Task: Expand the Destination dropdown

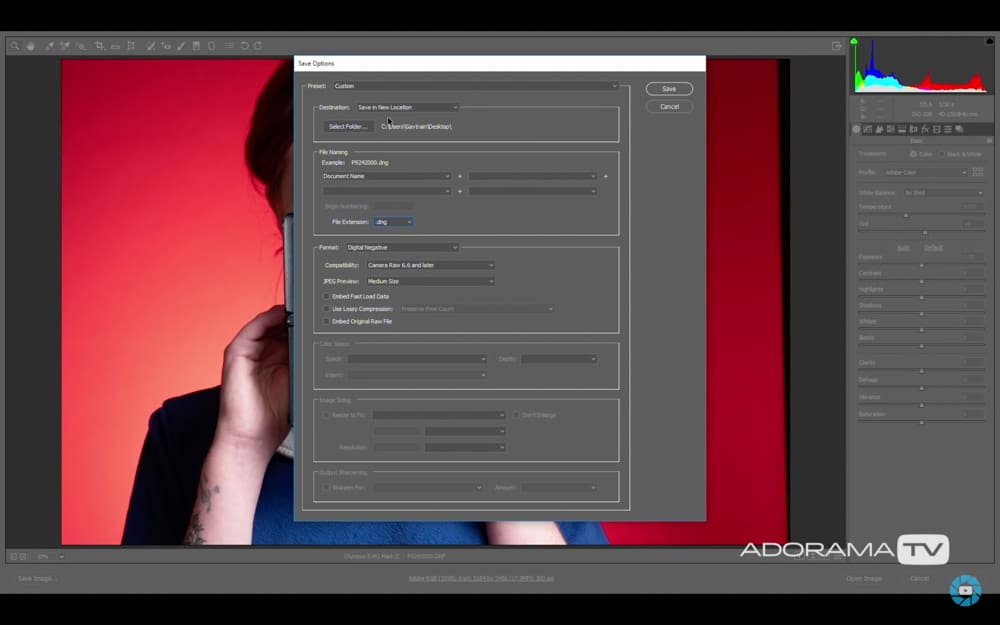Action: 407,107
